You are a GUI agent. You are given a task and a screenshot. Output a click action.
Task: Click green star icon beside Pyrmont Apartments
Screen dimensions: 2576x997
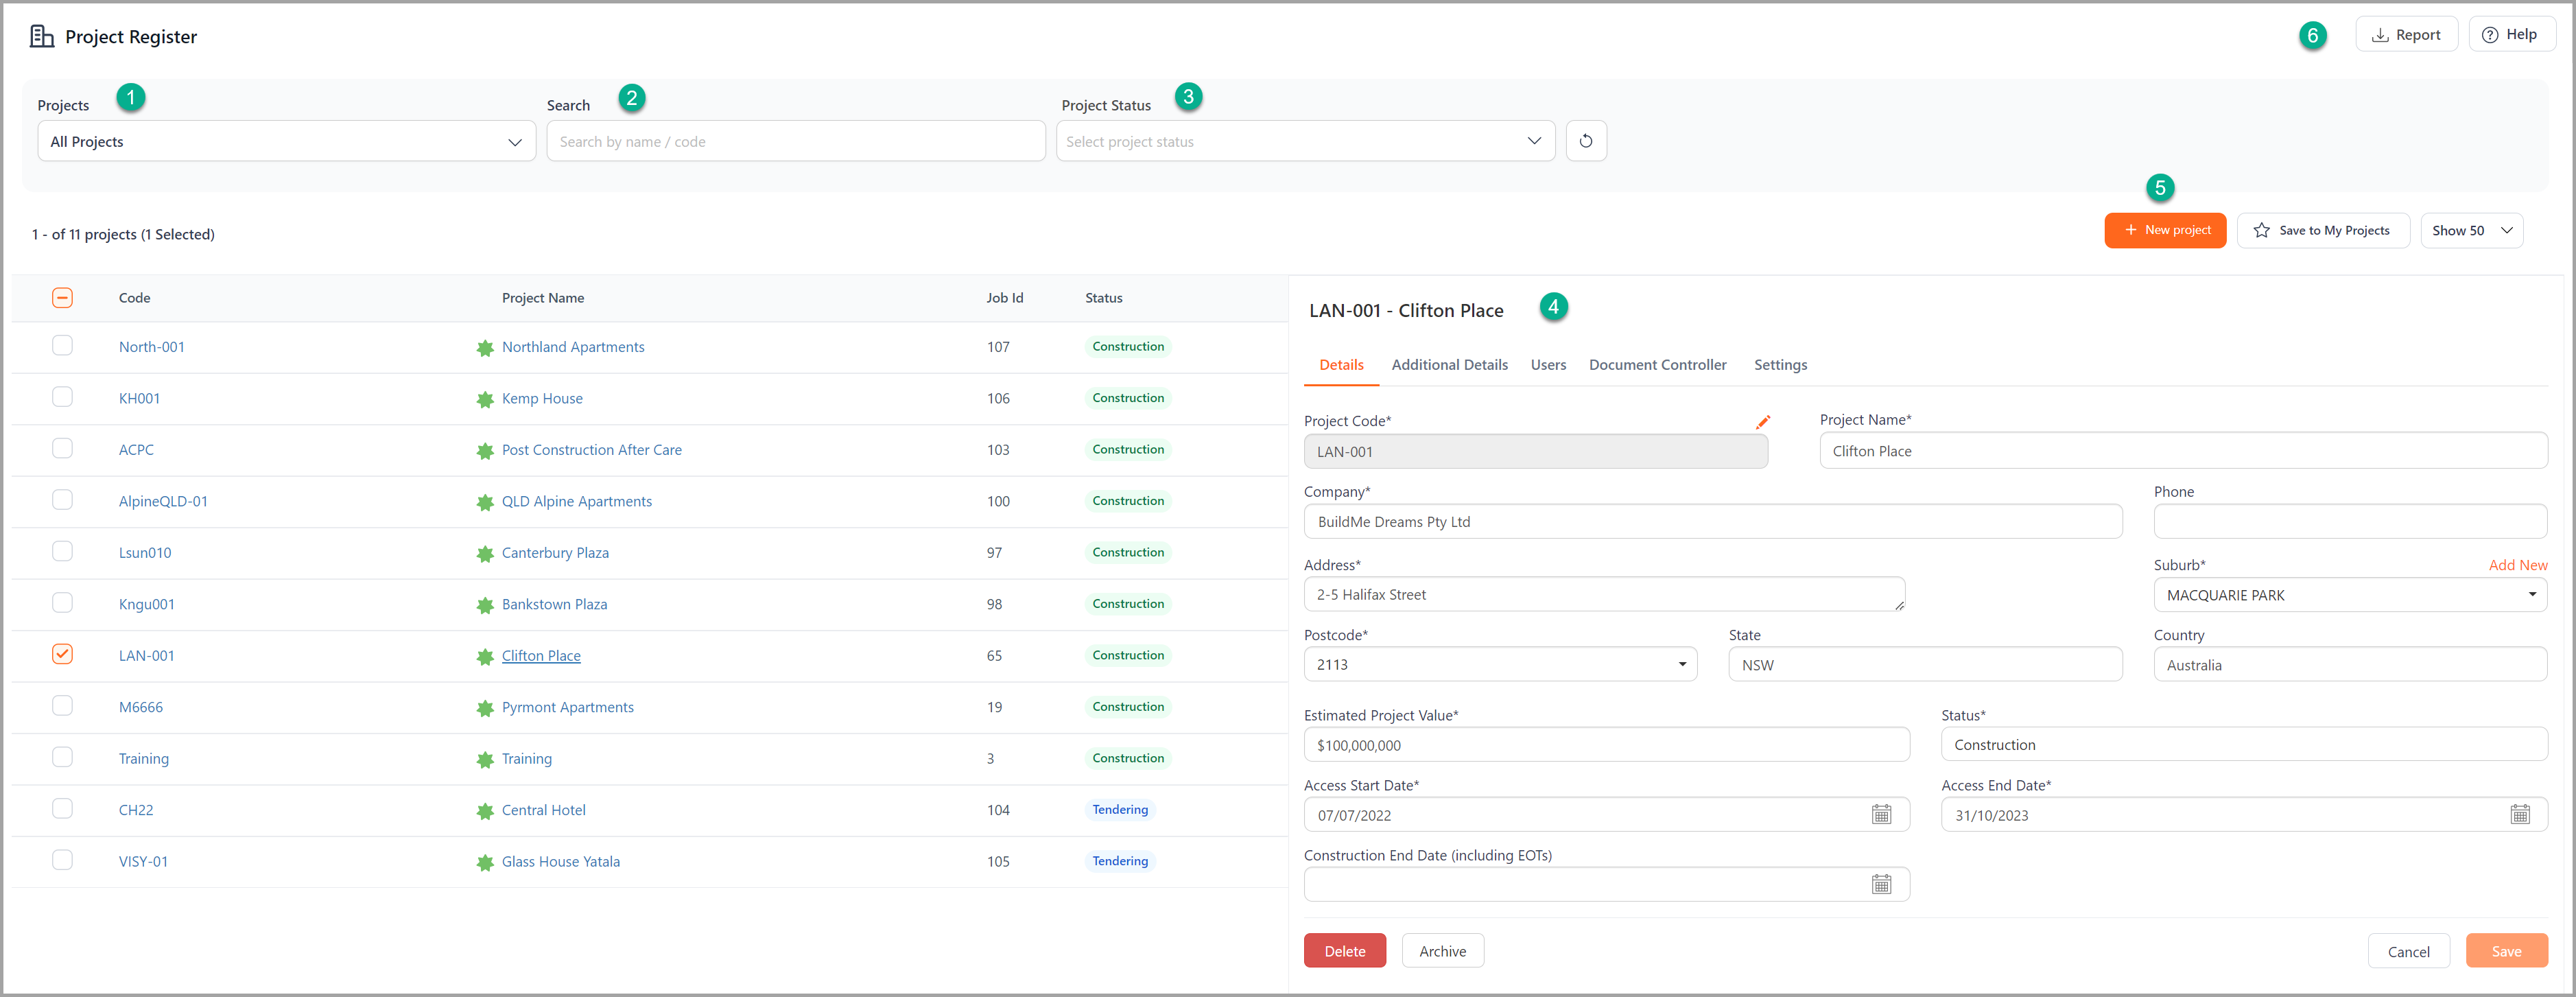pos(485,708)
